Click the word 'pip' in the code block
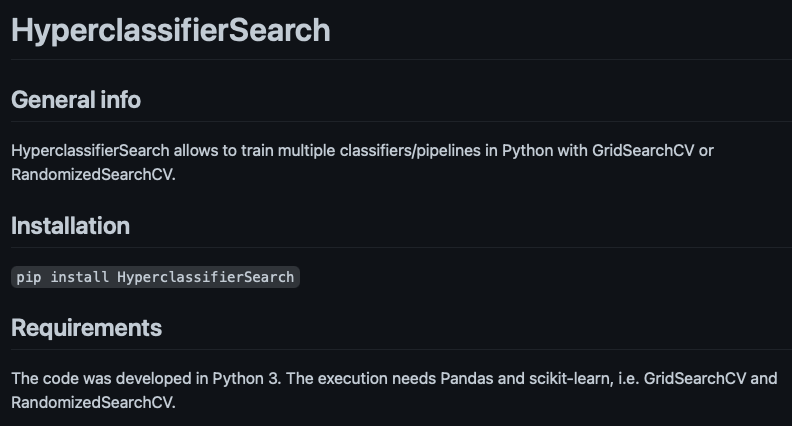This screenshot has height=426, width=792. [x=29, y=277]
